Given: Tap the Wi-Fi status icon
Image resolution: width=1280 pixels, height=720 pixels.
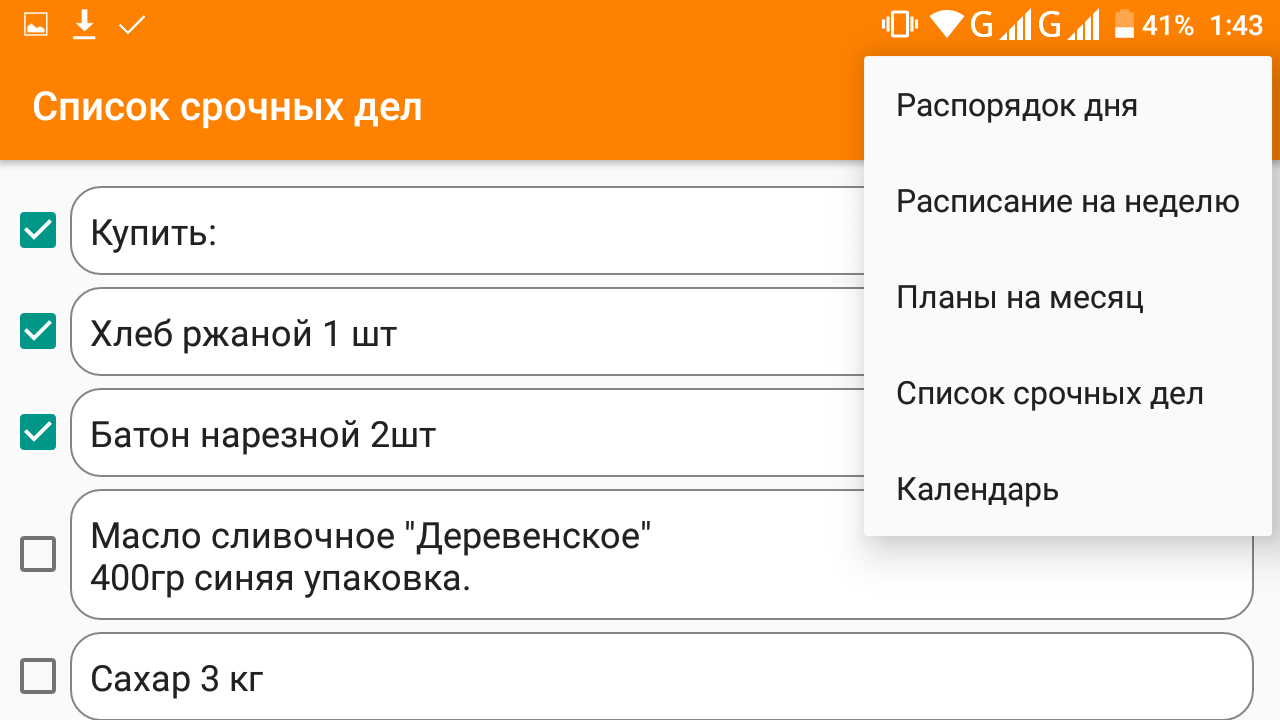Looking at the screenshot, I should pyautogui.click(x=947, y=25).
